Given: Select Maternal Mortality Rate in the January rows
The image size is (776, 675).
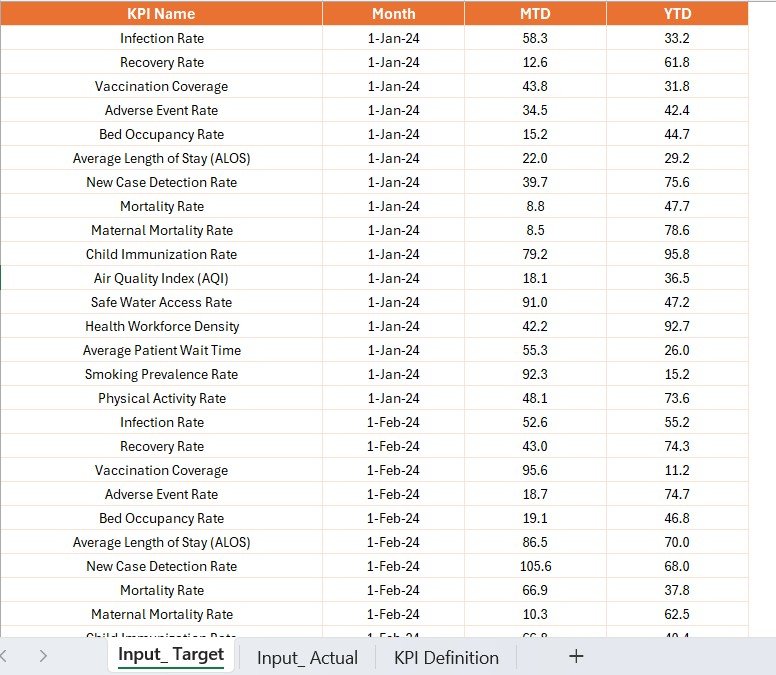Looking at the screenshot, I should coord(161,230).
